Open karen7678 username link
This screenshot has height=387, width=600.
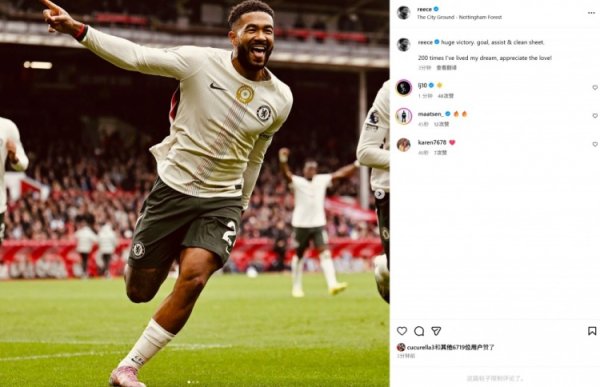coord(432,142)
